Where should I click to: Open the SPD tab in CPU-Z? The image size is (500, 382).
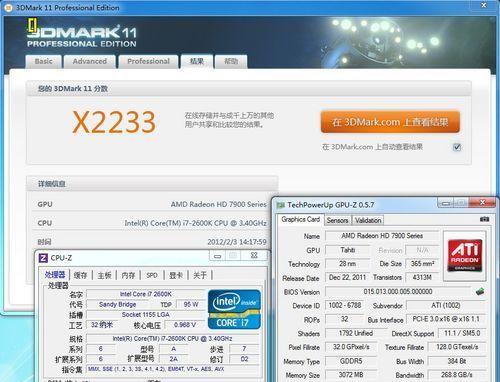click(152, 275)
